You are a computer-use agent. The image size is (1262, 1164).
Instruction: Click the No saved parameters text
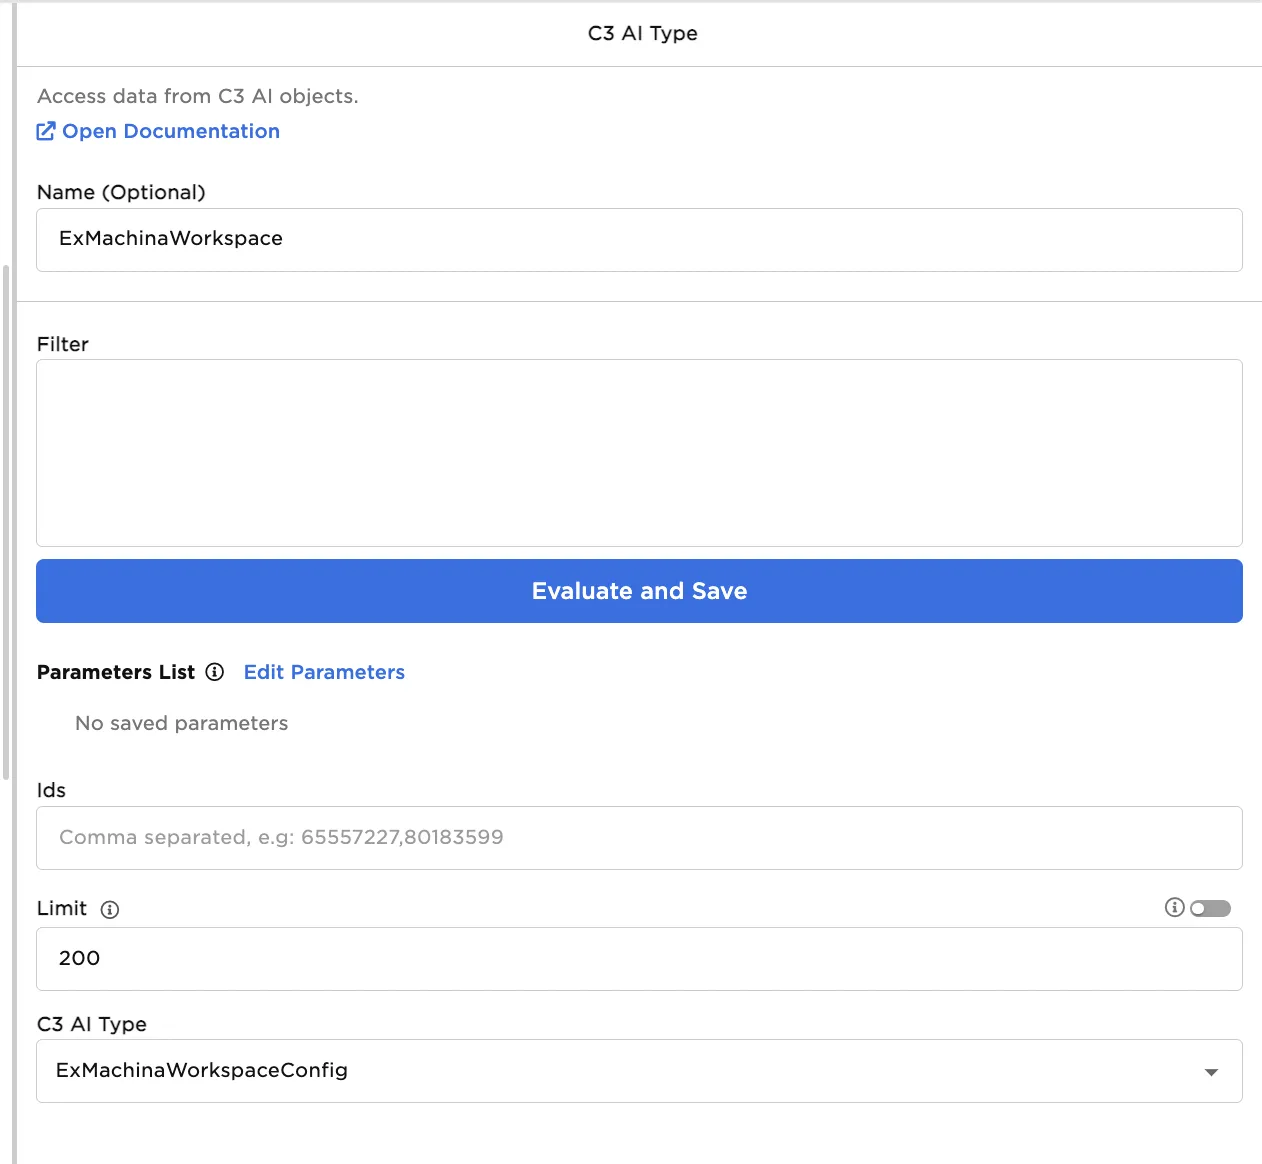pyautogui.click(x=181, y=723)
